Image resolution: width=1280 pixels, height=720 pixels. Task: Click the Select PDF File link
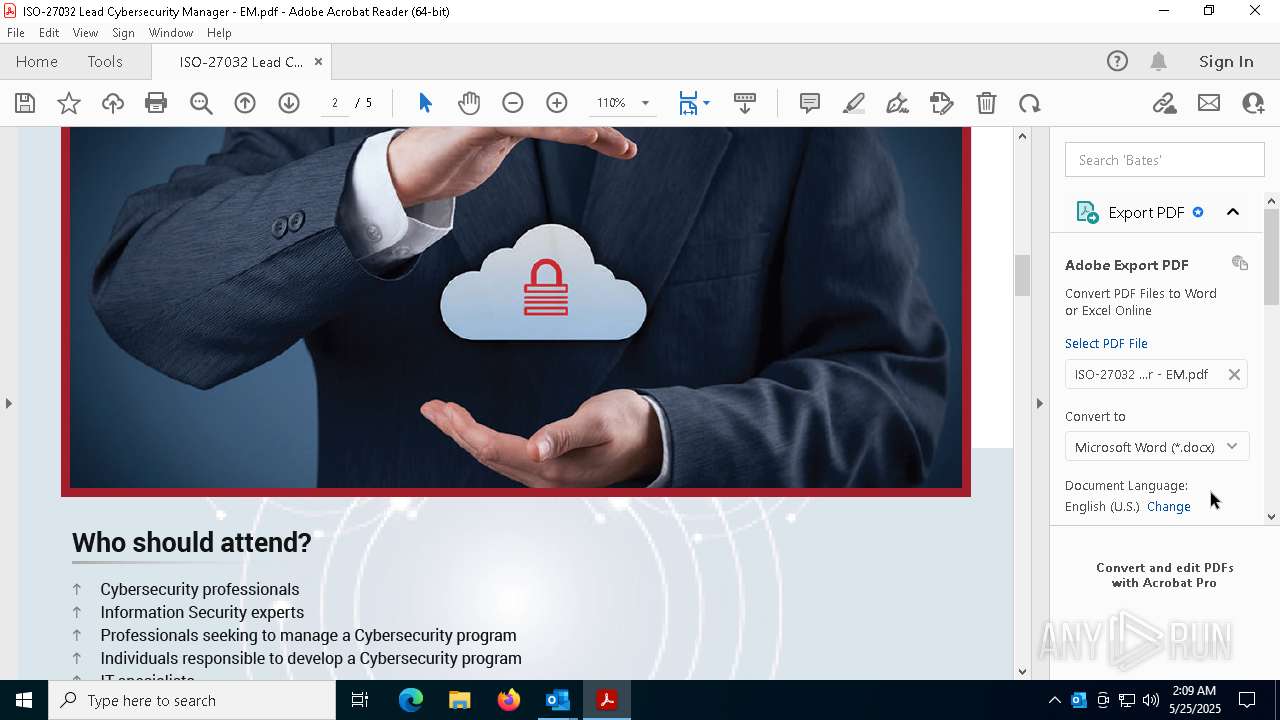pos(1106,343)
